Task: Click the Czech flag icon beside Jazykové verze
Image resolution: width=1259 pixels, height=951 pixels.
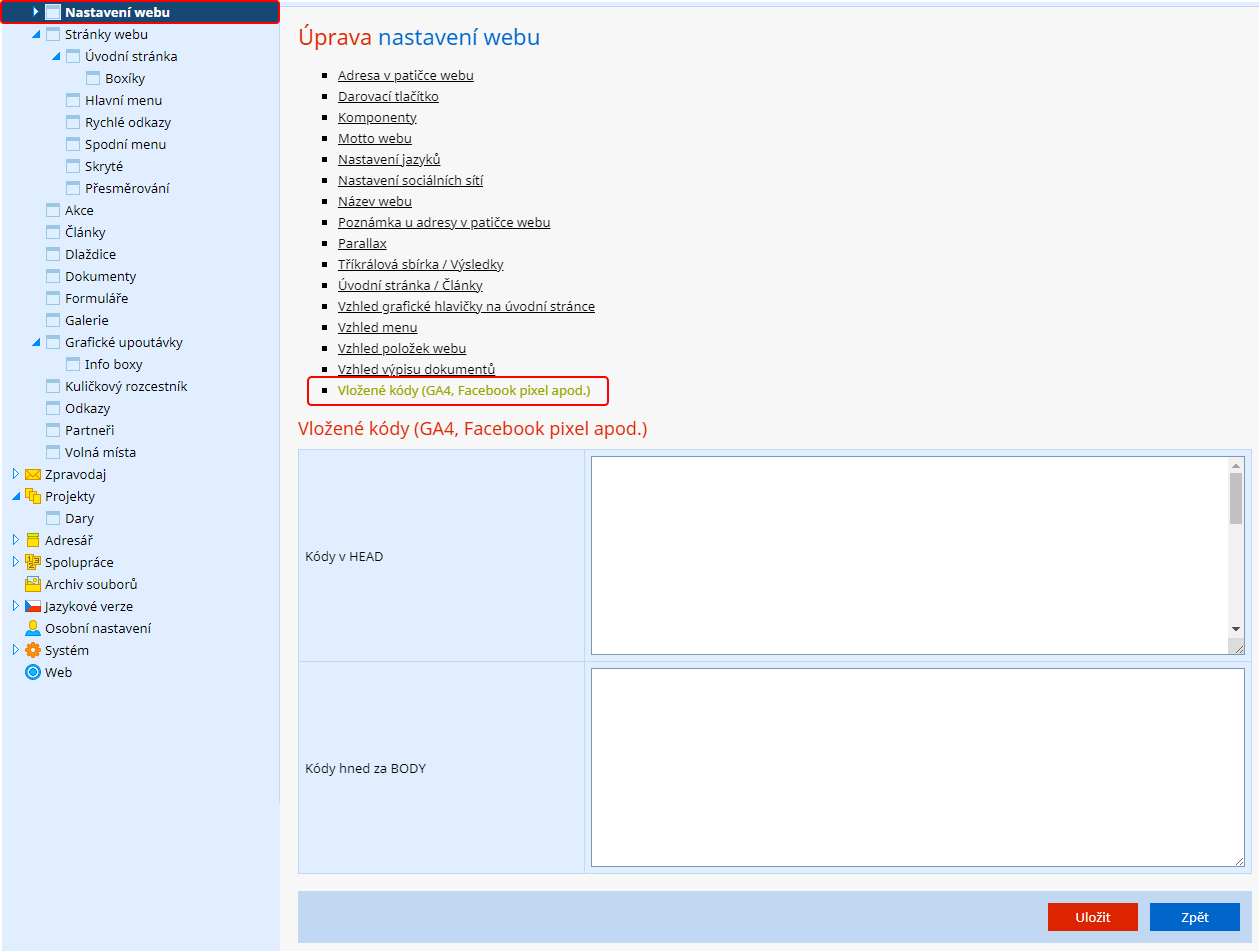Action: tap(33, 606)
